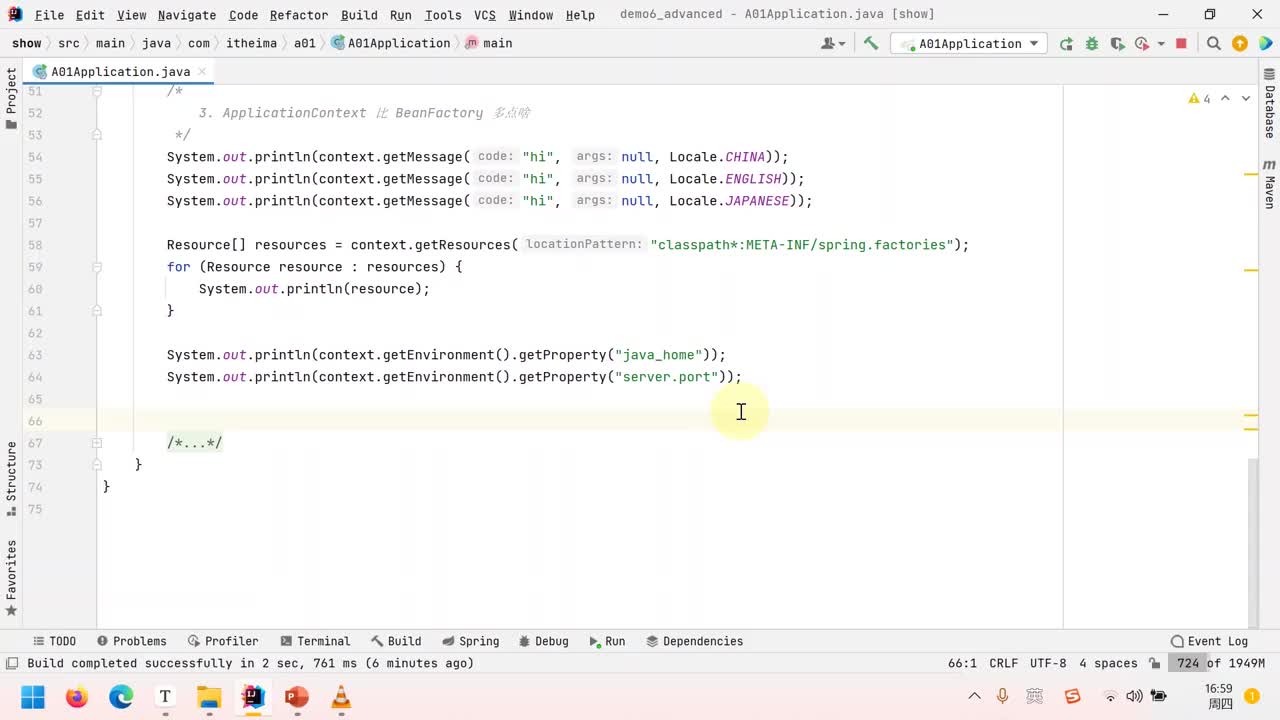This screenshot has height=720, width=1280.
Task: Open the Build tool window tab
Action: (x=396, y=641)
